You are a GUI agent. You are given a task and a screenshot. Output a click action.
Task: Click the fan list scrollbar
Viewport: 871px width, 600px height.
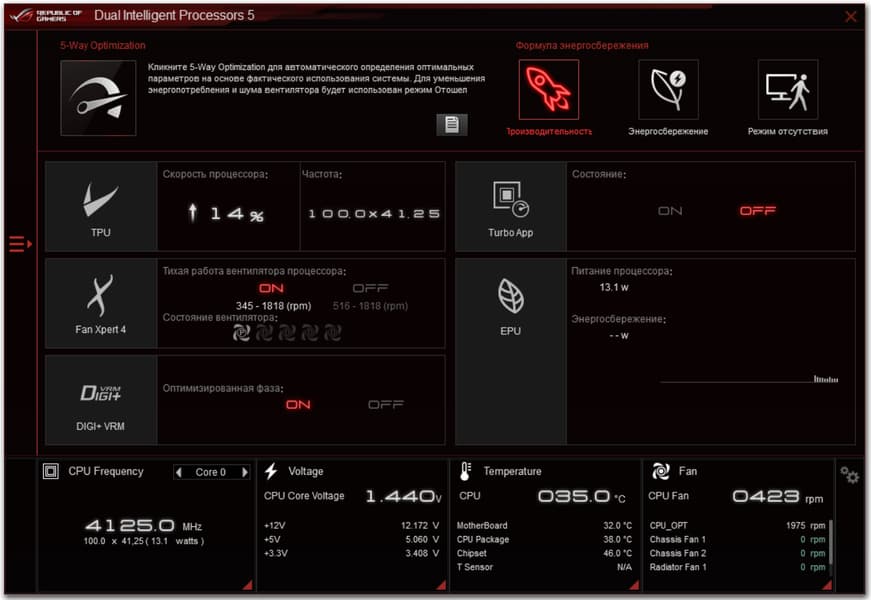[x=830, y=543]
